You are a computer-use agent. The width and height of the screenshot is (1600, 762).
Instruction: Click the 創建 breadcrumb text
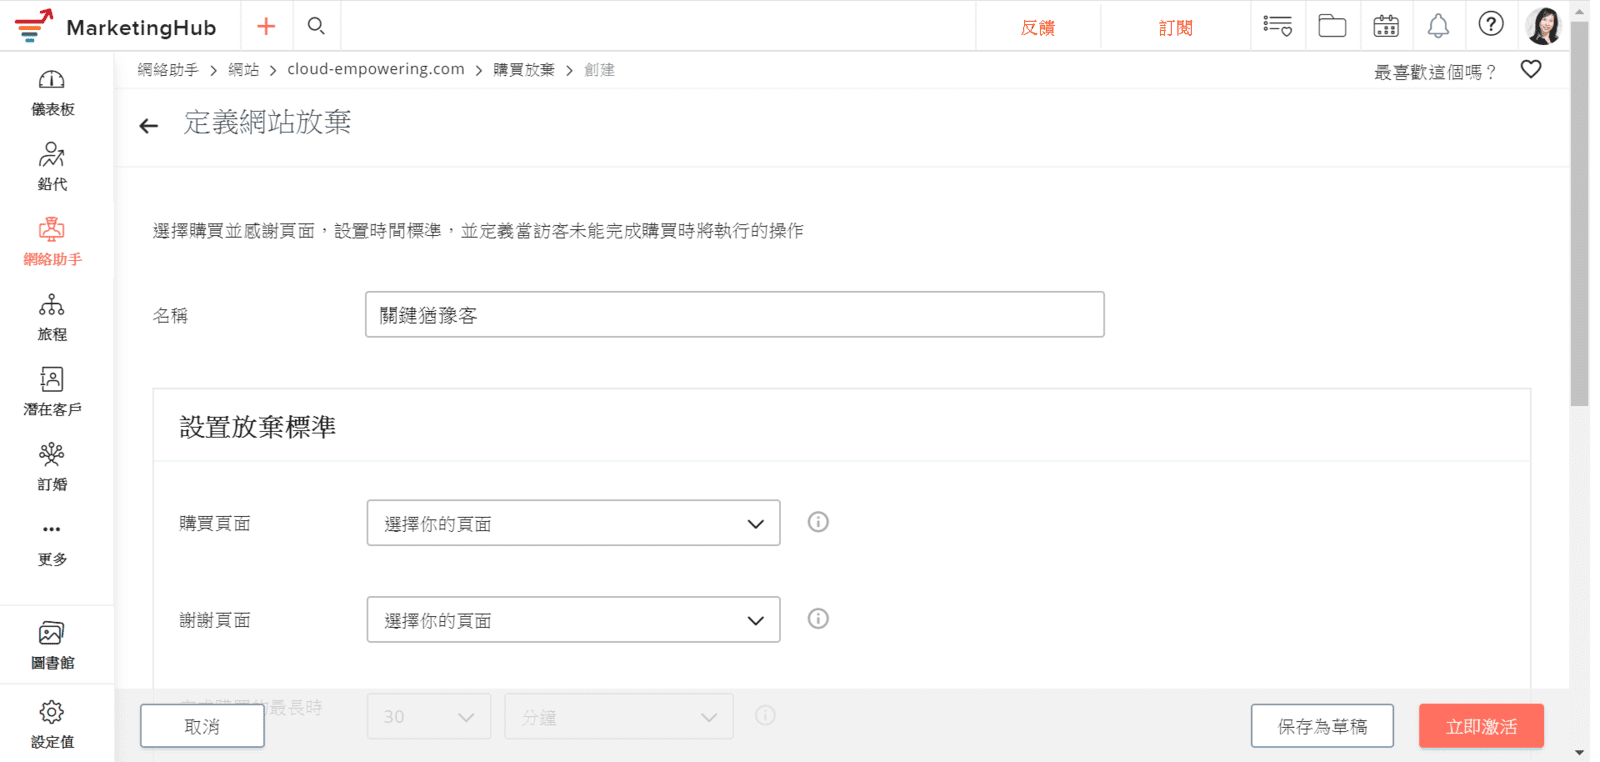click(x=600, y=69)
